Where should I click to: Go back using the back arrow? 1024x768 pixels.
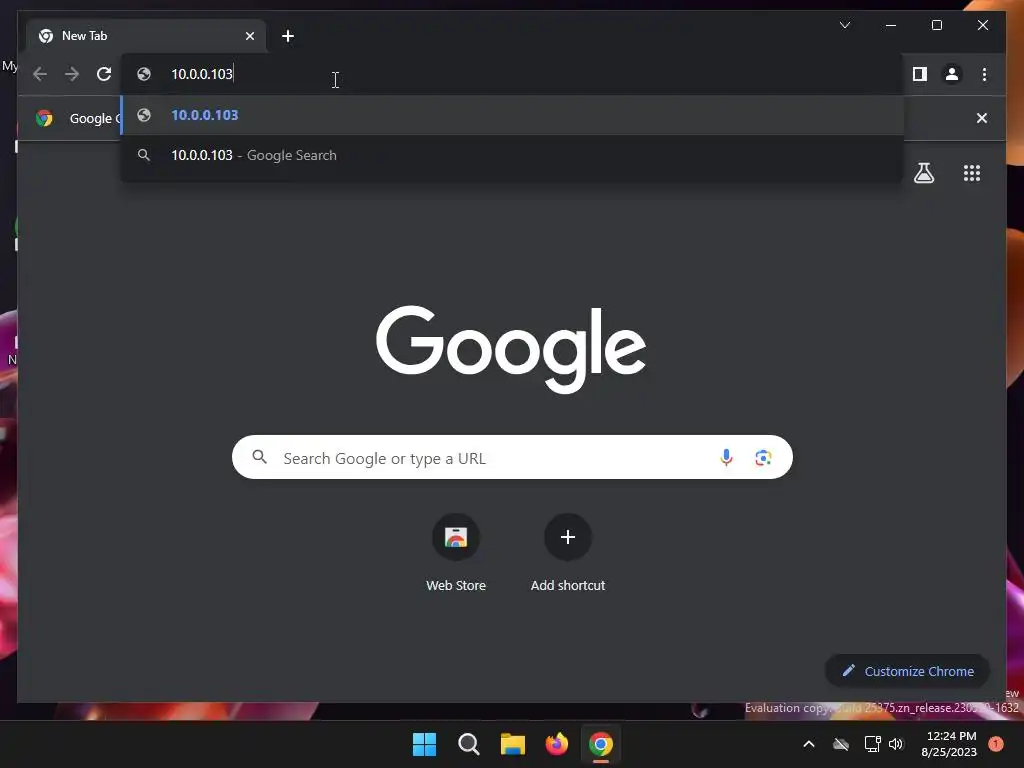pos(40,74)
